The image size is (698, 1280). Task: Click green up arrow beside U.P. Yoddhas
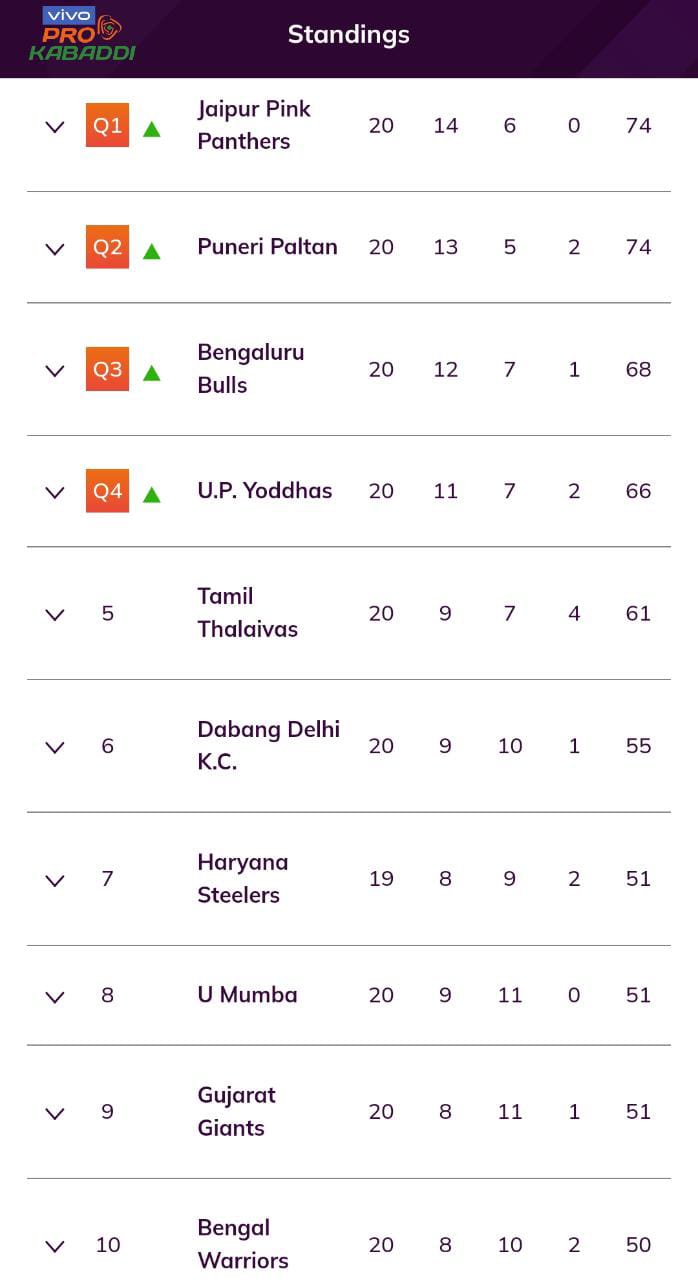(x=151, y=494)
